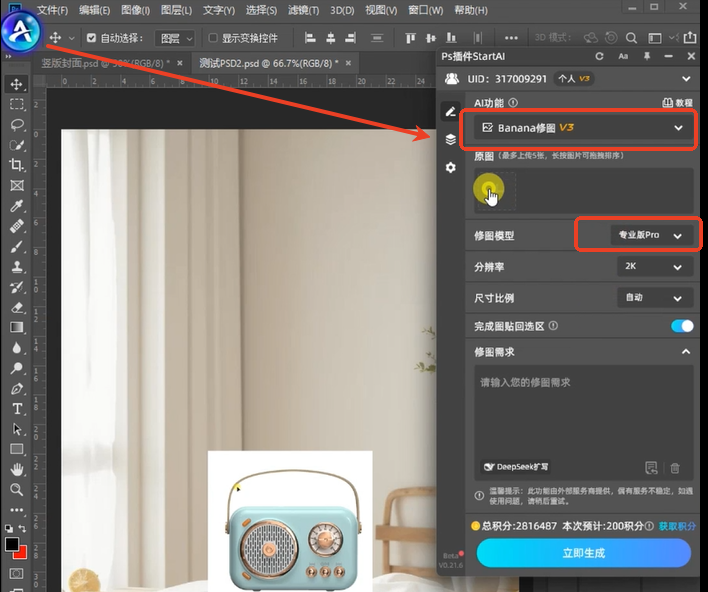Image resolution: width=708 pixels, height=592 pixels.
Task: Open the pencil edit tab in plugin sidebar
Action: tap(450, 112)
